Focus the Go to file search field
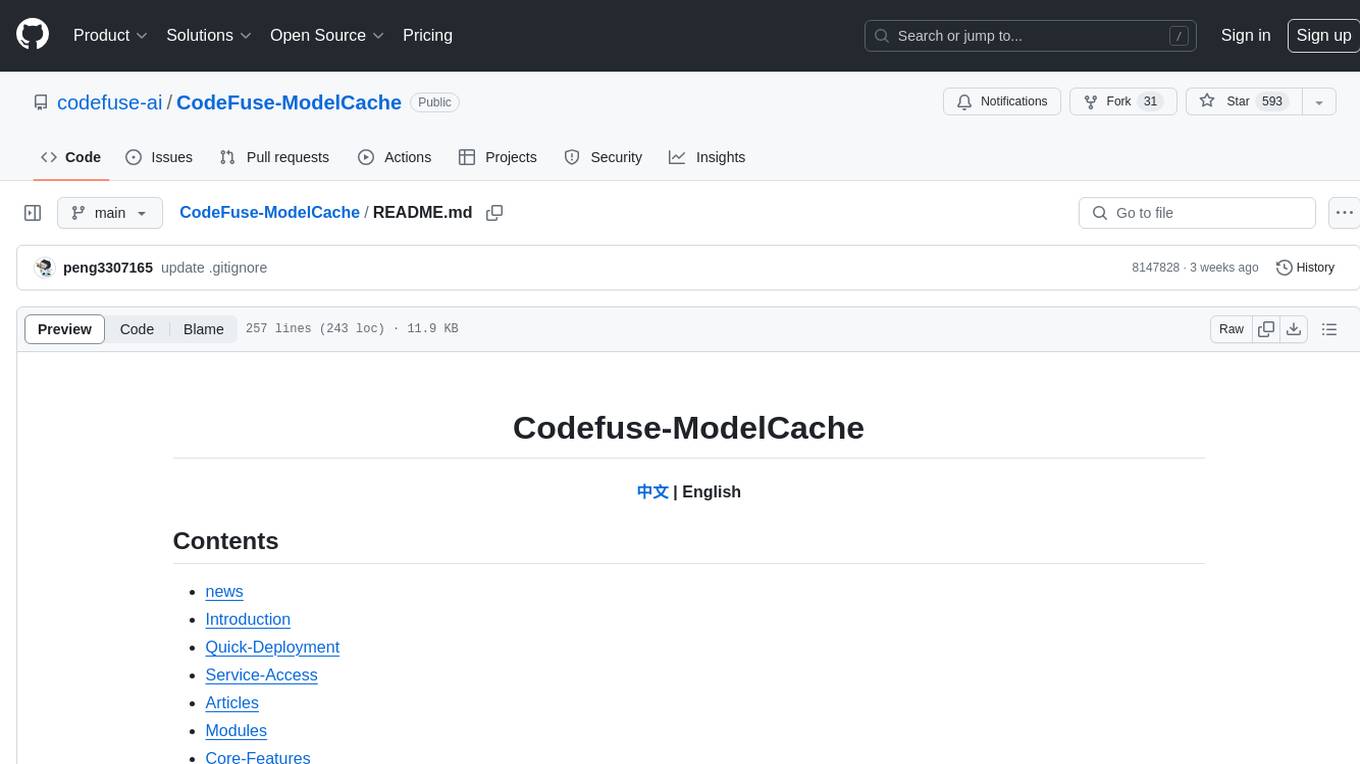The image size is (1360, 764). click(1197, 213)
